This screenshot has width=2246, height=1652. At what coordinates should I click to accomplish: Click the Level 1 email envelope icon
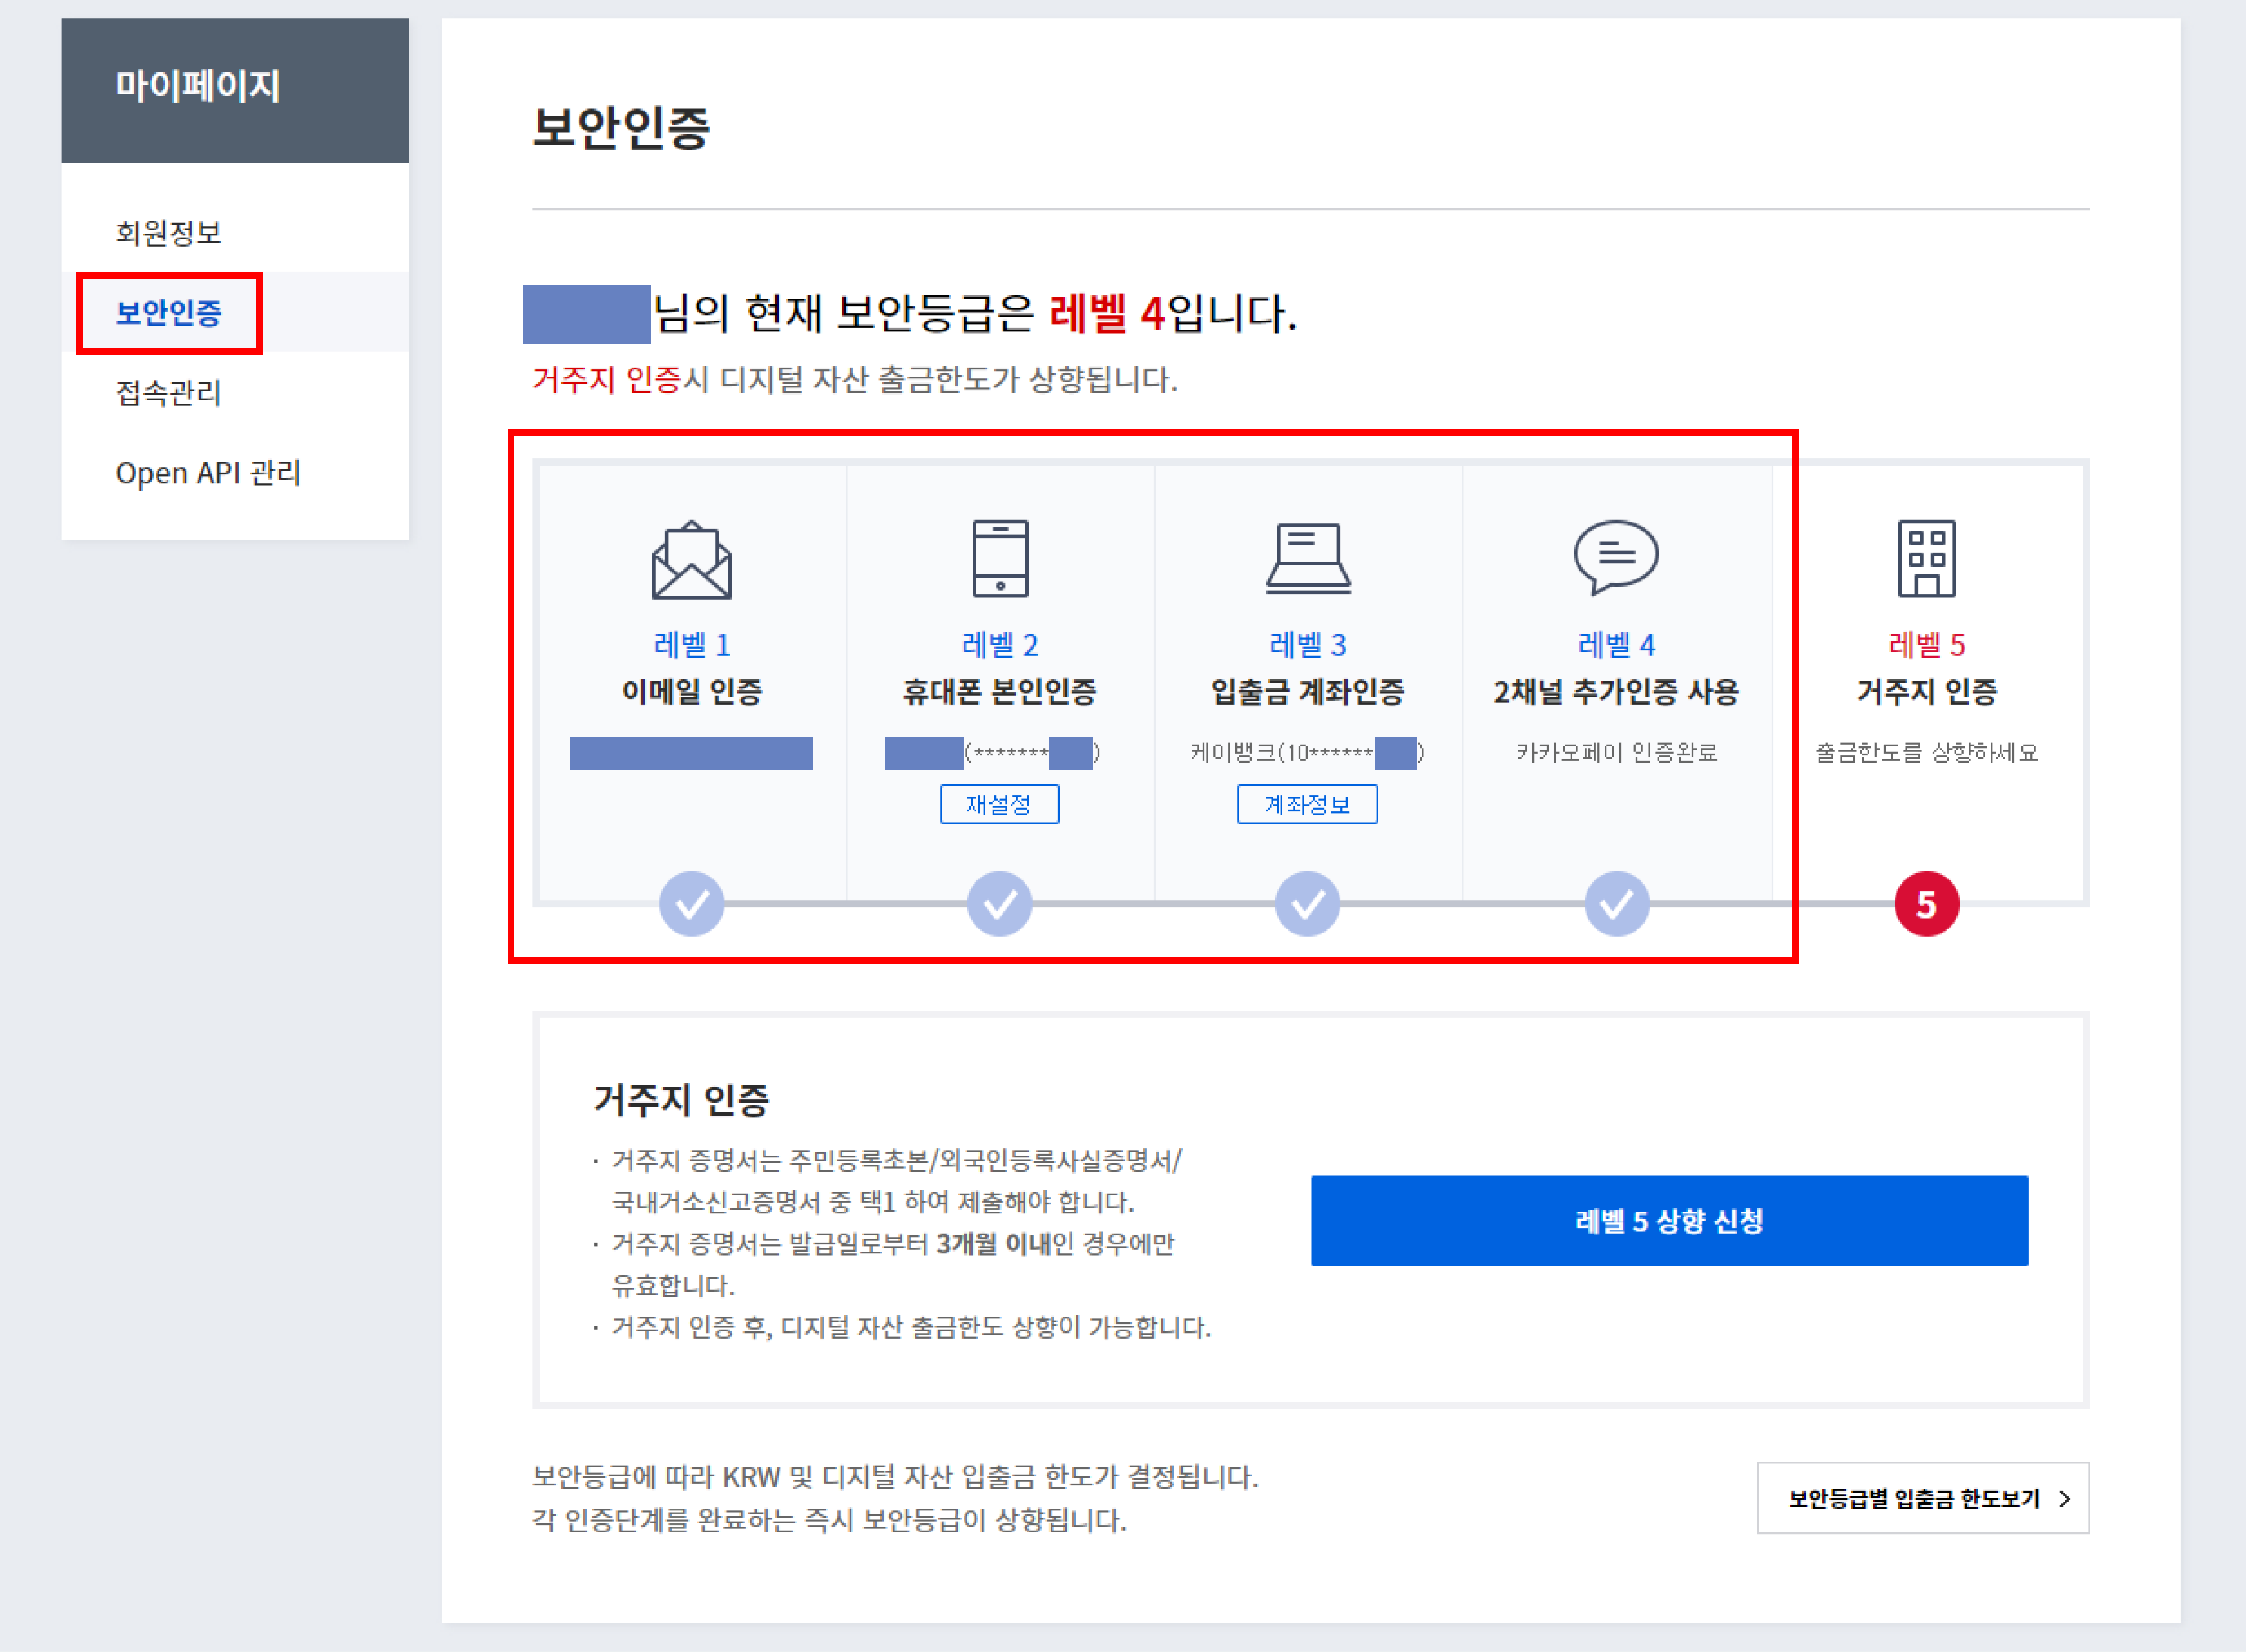click(691, 560)
